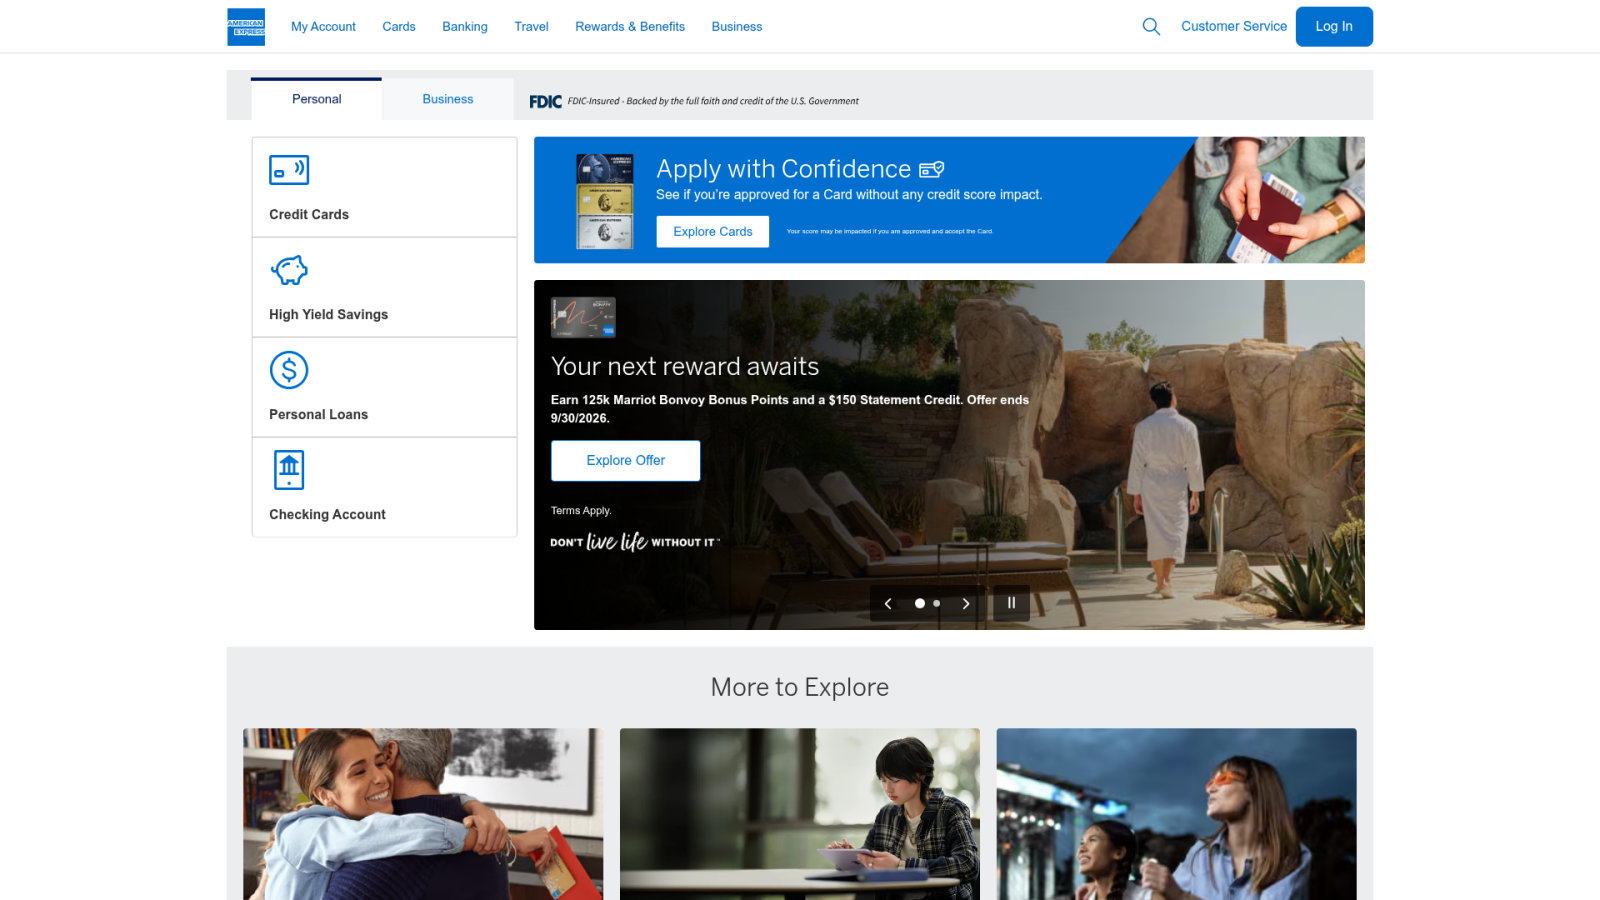
Task: Click the Marriott Bonvoy card thumbnail
Action: (583, 318)
